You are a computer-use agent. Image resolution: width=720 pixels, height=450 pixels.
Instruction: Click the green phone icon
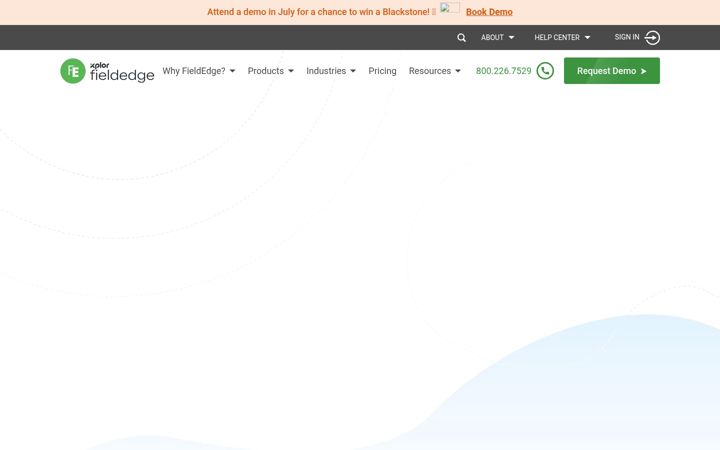click(545, 71)
